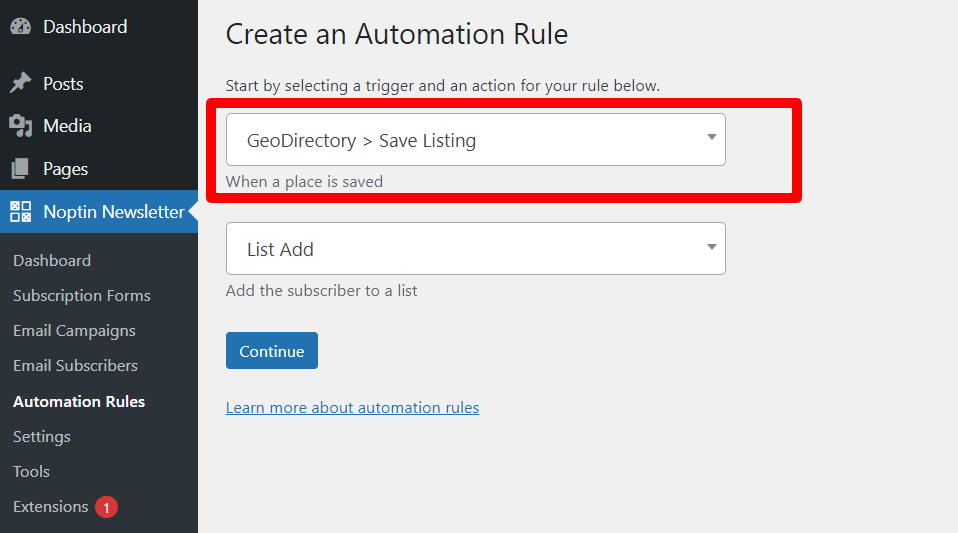Click the 'Add the subscriber to a list' text

[x=321, y=290]
